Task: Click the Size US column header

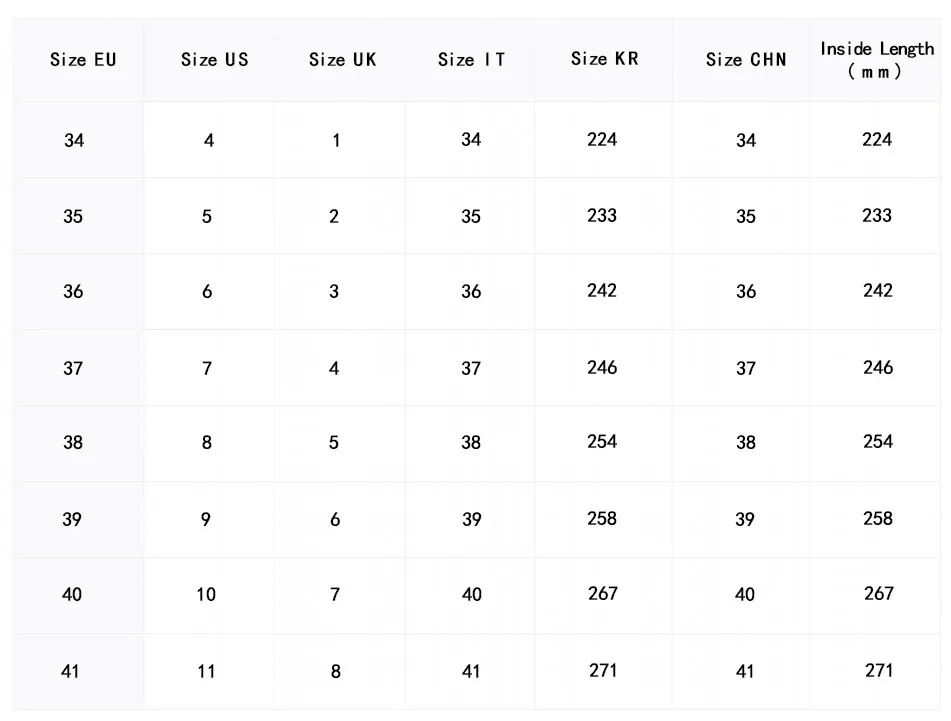Action: pos(214,60)
